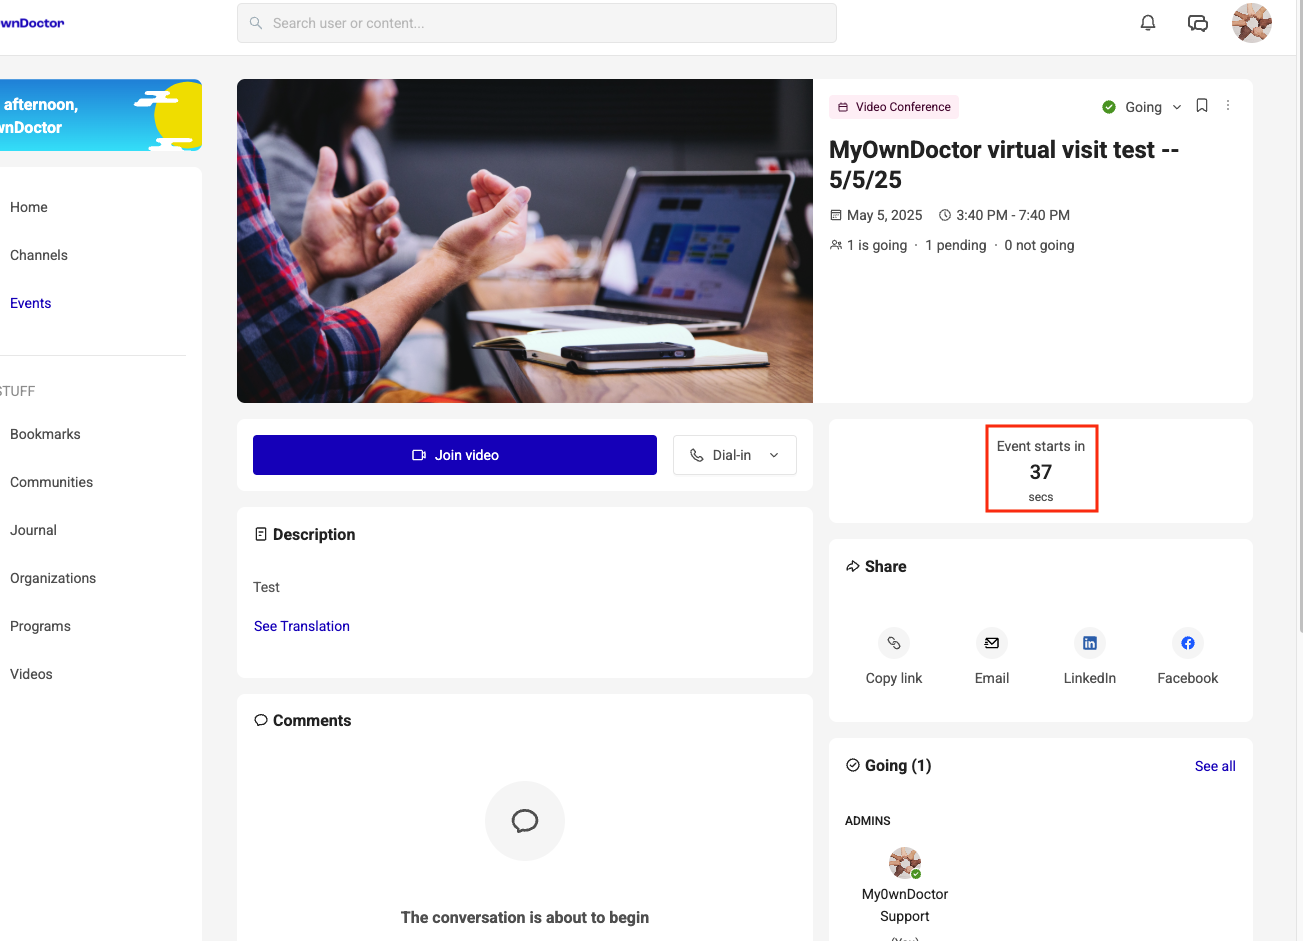Click See all in the Going section
1303x941 pixels.
coord(1215,766)
